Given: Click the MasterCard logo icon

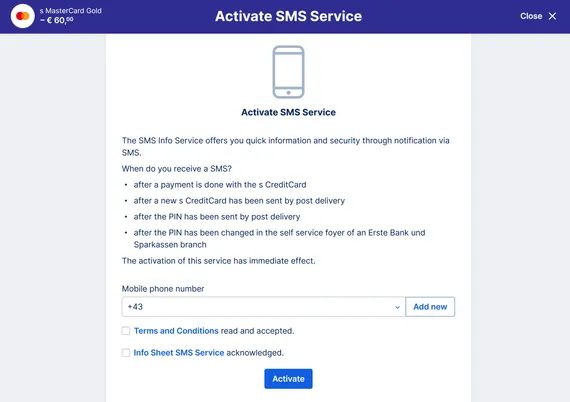Looking at the screenshot, I should click(23, 16).
